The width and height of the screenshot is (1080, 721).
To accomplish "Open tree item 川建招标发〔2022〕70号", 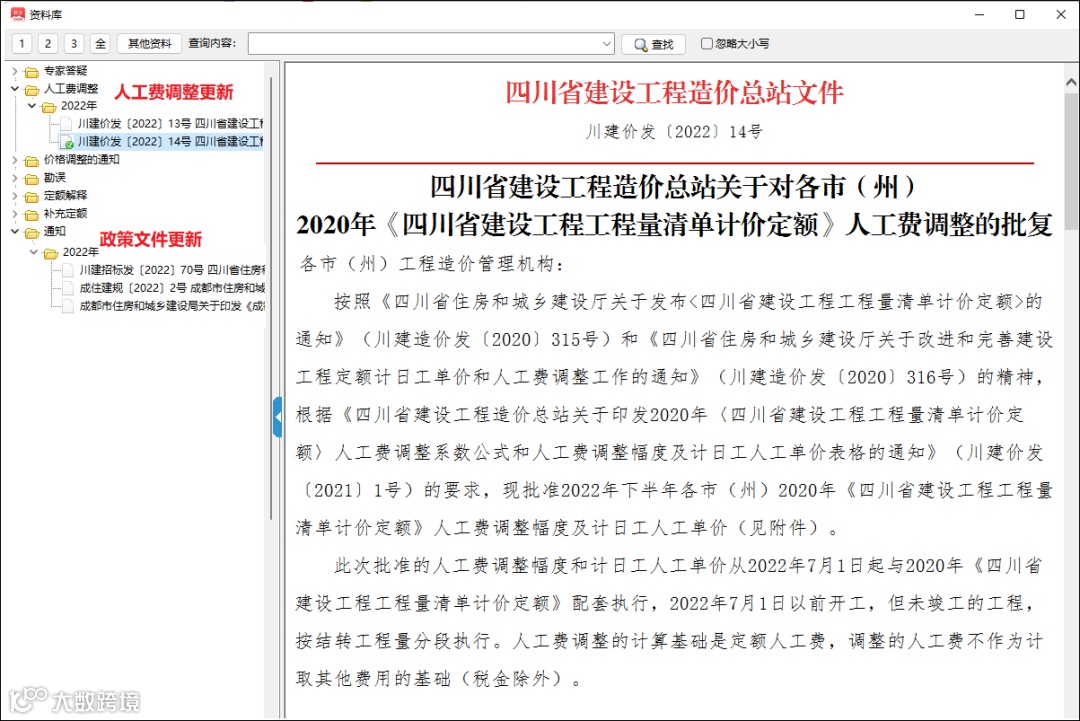I will (172, 270).
